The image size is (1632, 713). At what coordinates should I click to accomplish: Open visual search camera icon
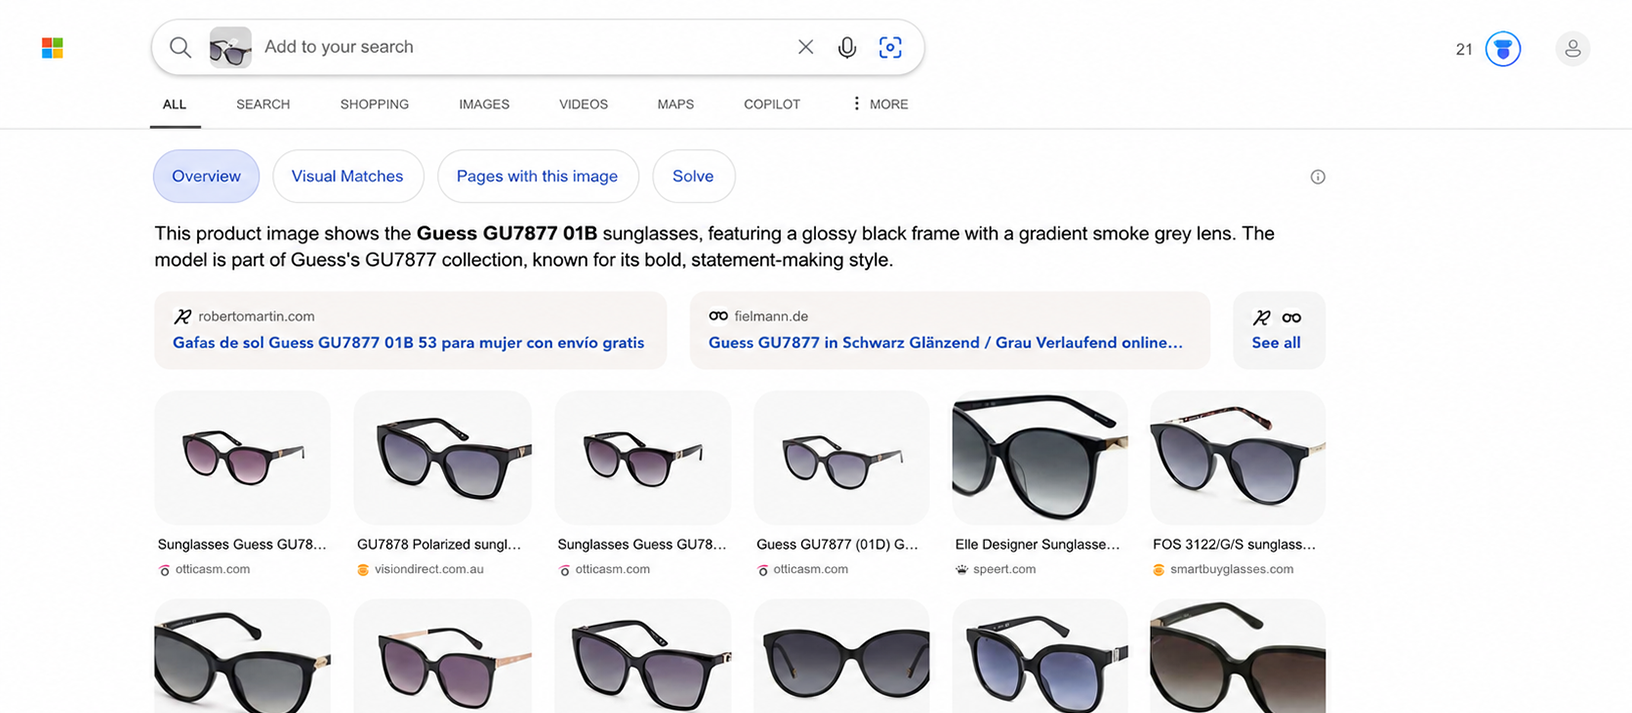tap(890, 47)
